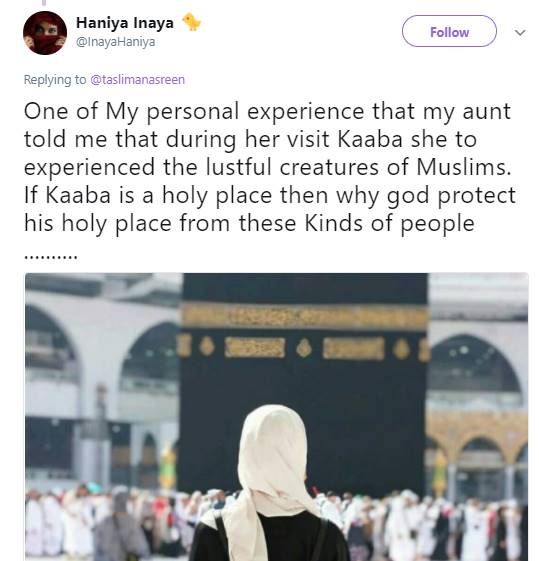
Task: Click the tweet line "told me that during her visit"
Action: (x=250, y=139)
